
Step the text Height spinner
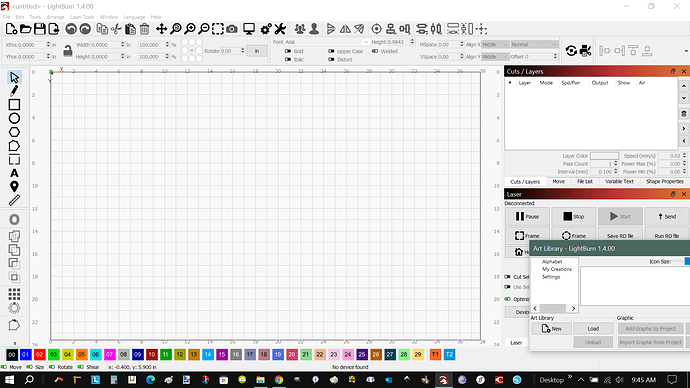pyautogui.click(x=412, y=42)
